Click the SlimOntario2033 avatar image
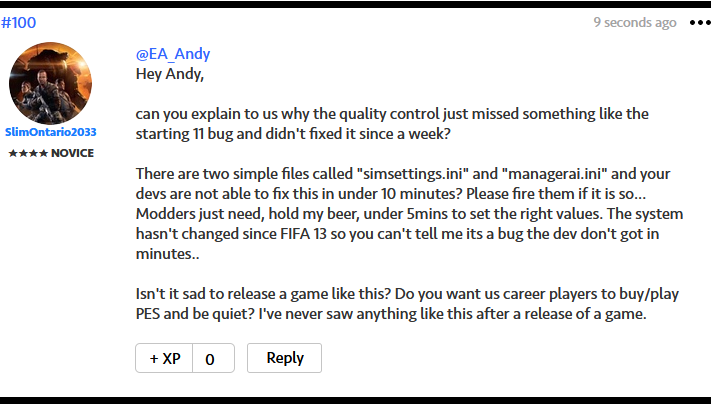The image size is (713, 404). (x=51, y=84)
